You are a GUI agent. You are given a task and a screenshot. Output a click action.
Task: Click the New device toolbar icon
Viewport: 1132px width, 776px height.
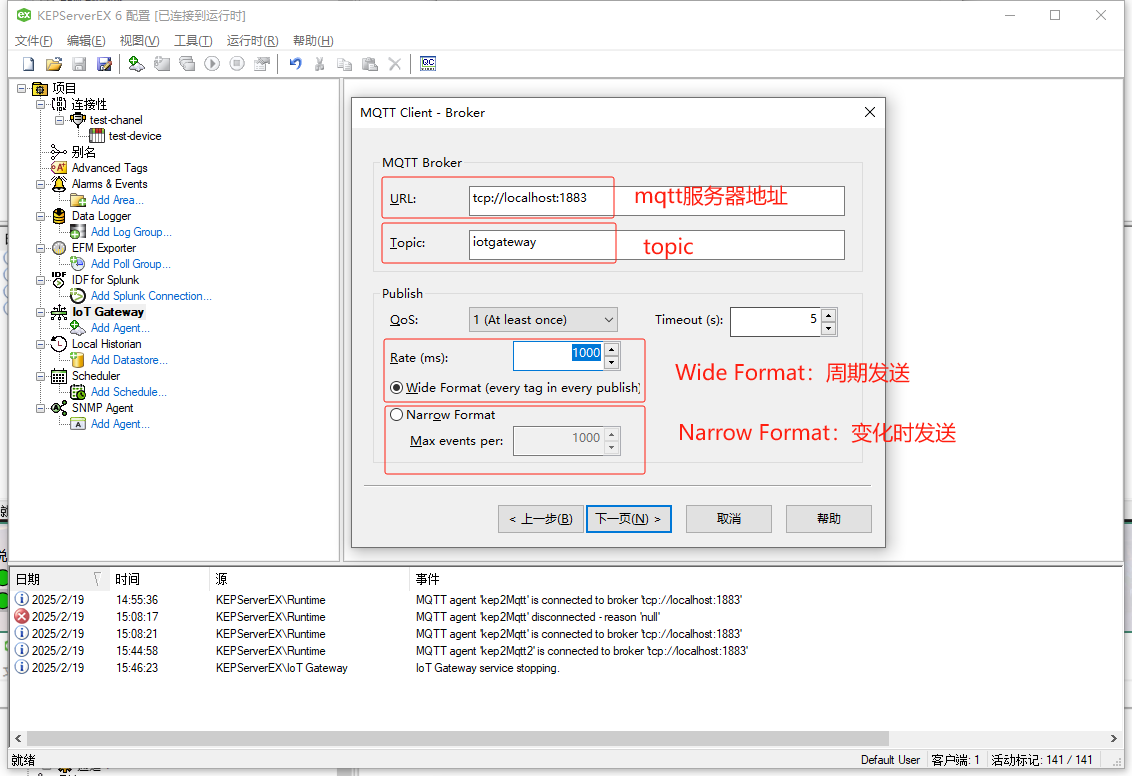pos(162,64)
